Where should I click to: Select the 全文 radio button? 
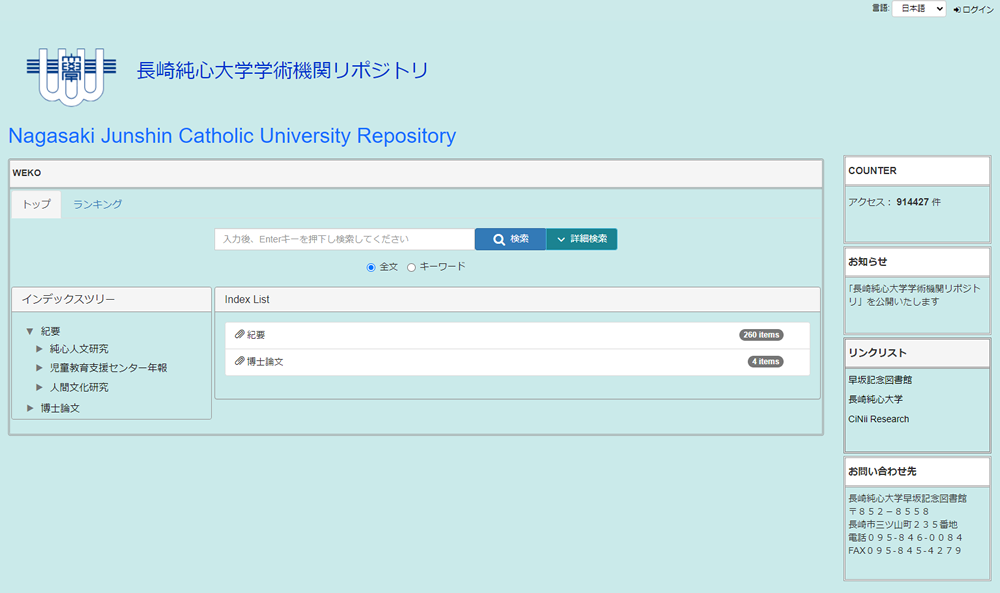[x=371, y=267]
